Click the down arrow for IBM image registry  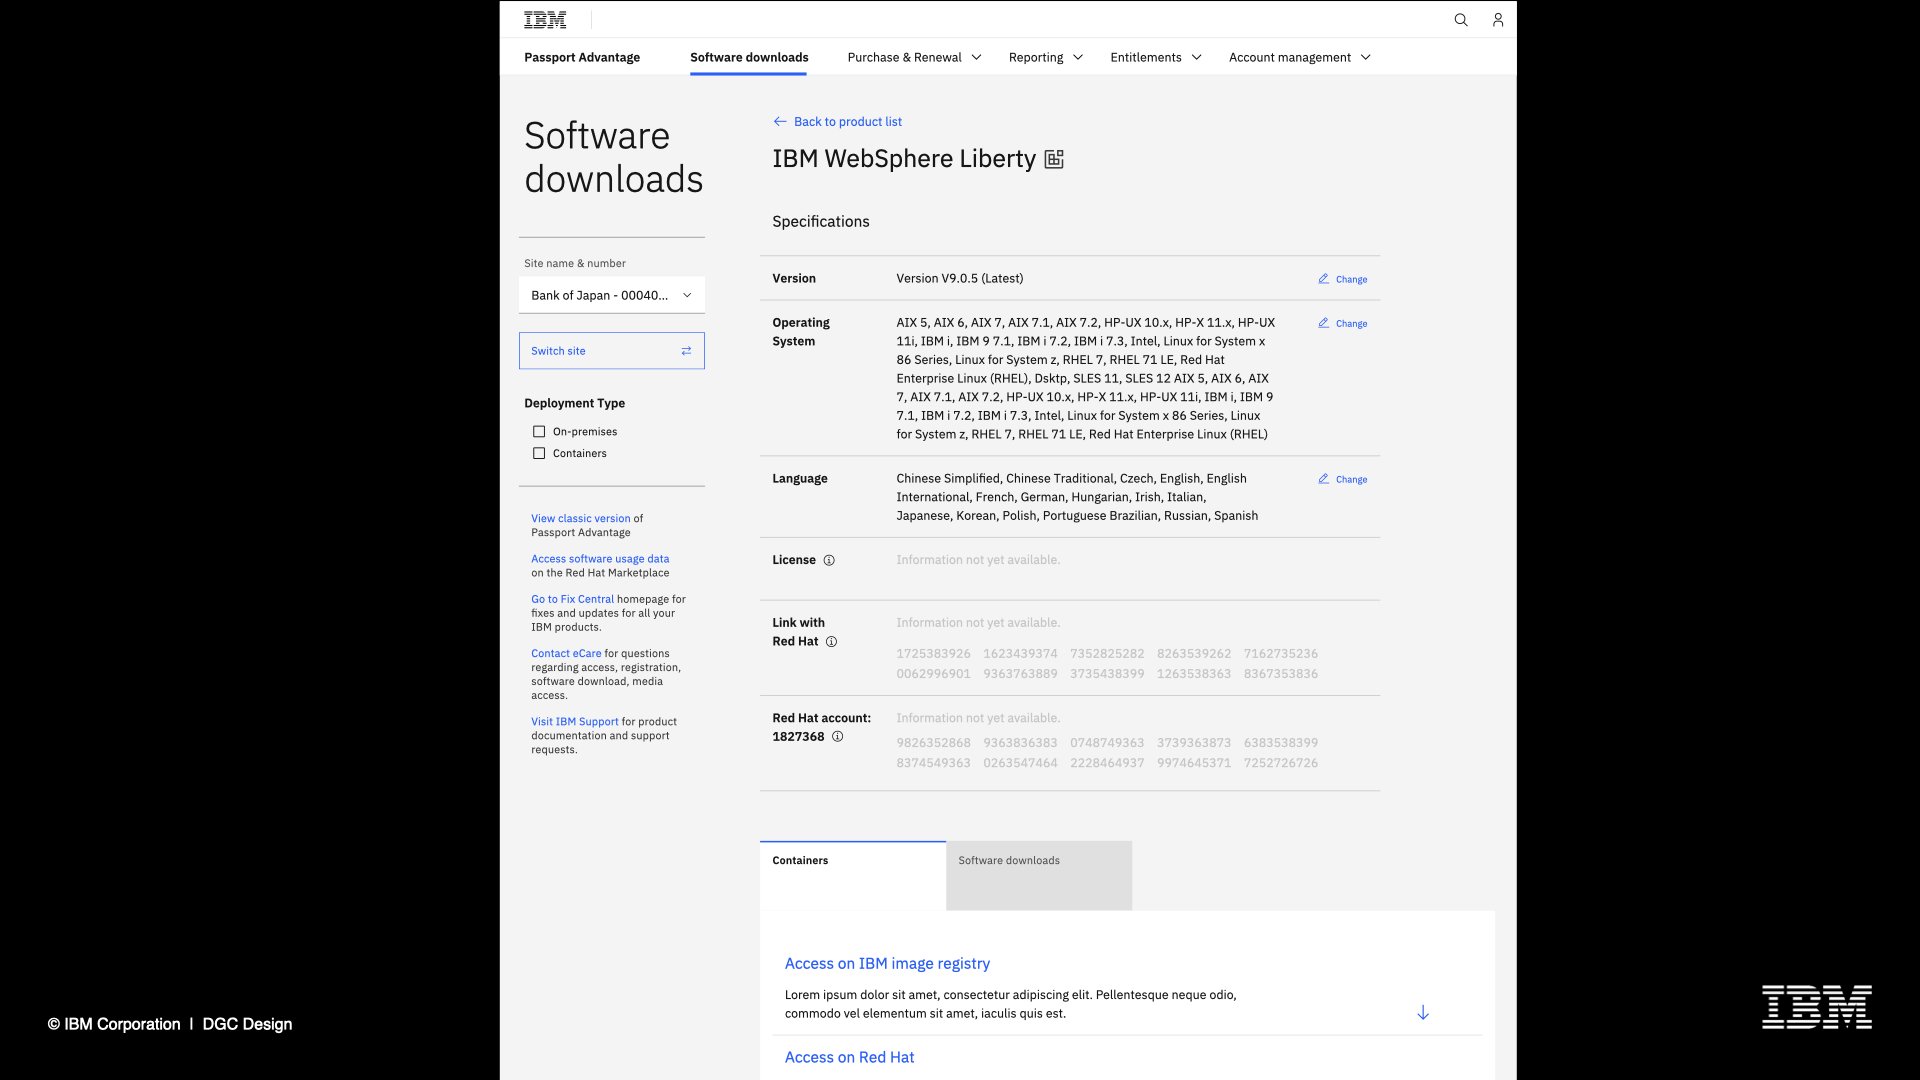[x=1423, y=1013]
